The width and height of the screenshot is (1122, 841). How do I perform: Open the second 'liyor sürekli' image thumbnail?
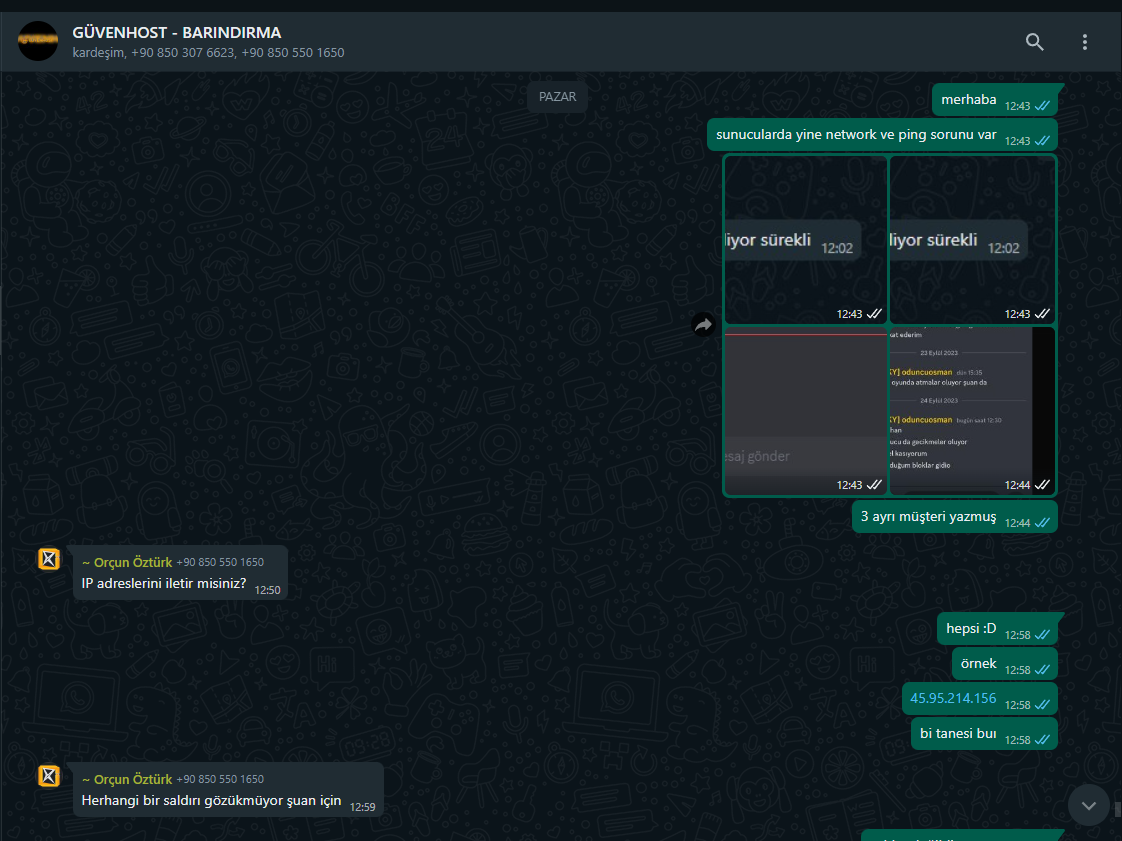(972, 240)
